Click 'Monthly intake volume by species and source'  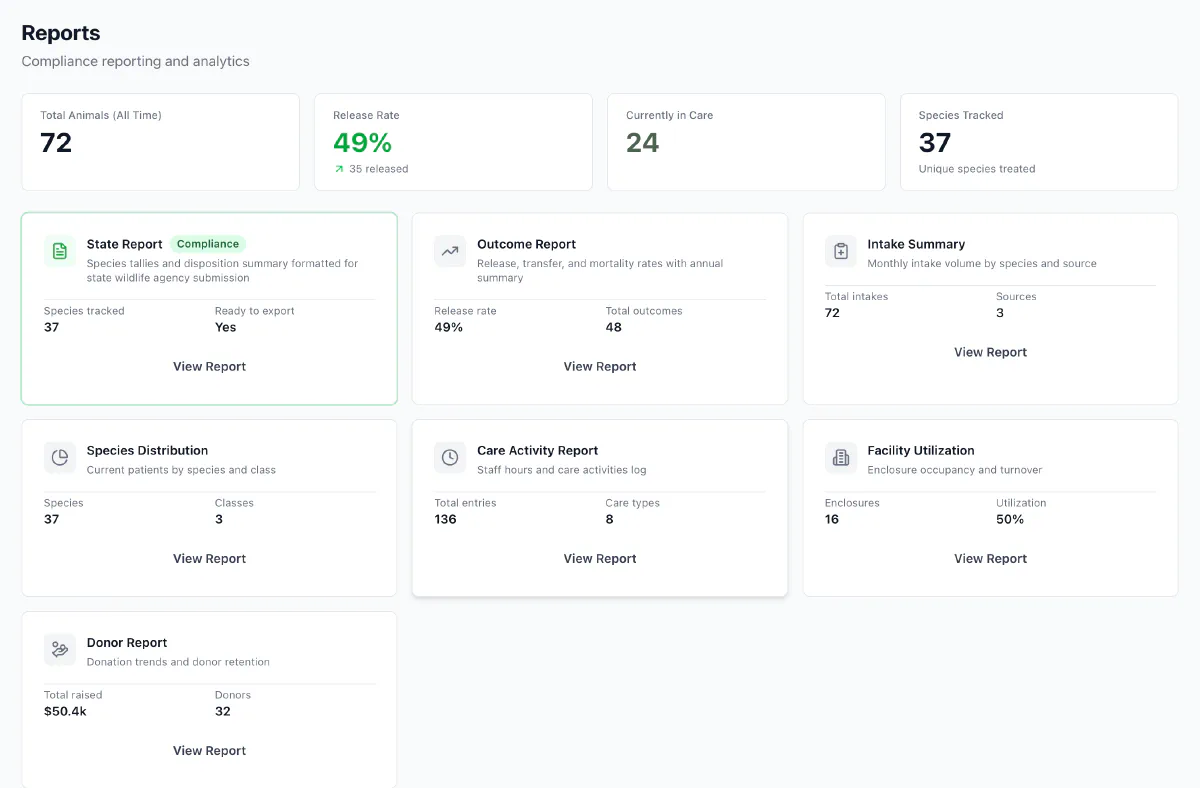[x=982, y=264]
